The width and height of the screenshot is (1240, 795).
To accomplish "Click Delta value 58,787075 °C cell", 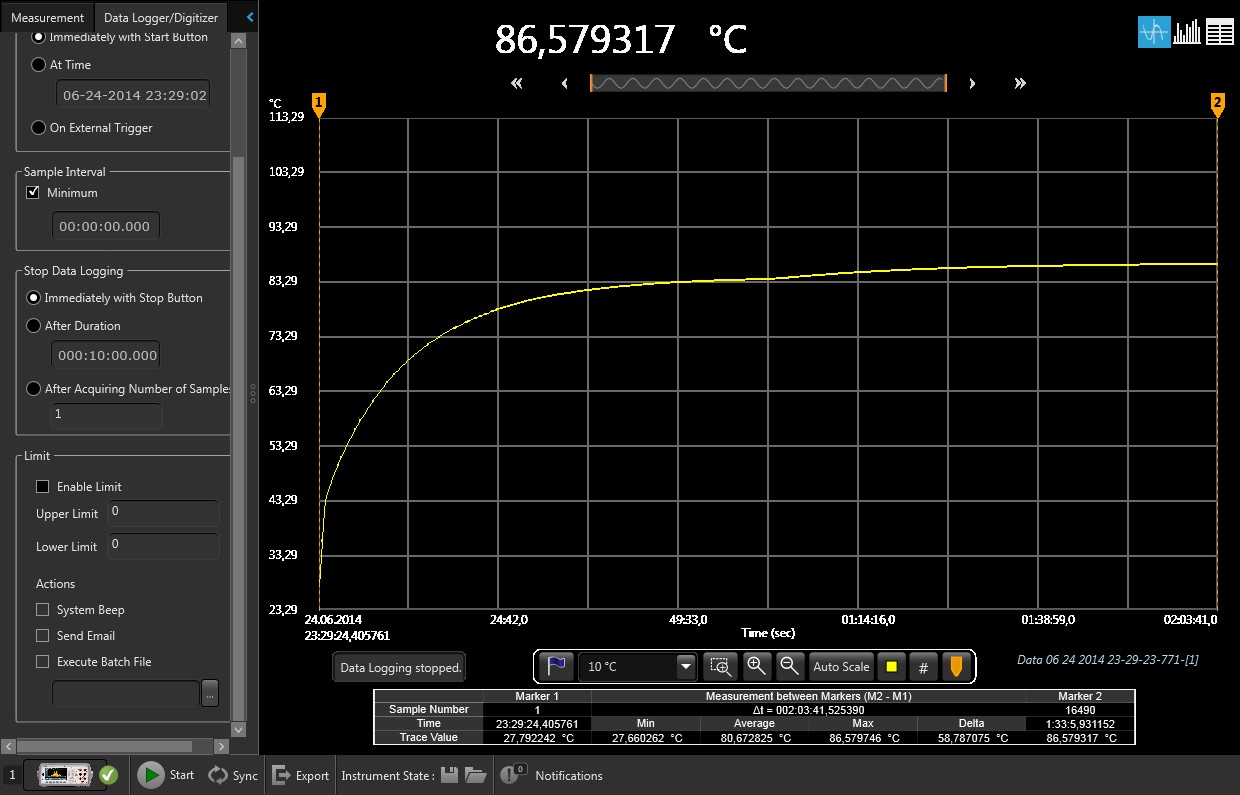I will coord(972,737).
